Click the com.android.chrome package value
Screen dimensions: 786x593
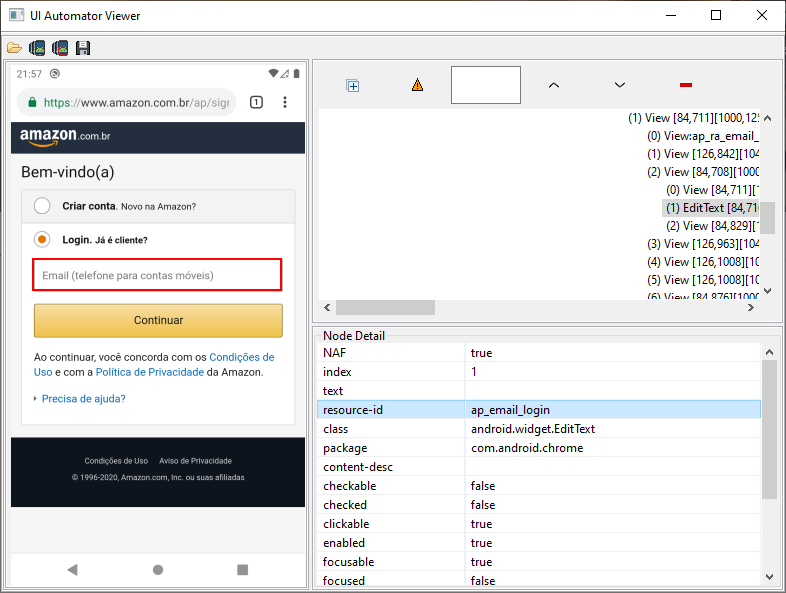[x=527, y=448]
